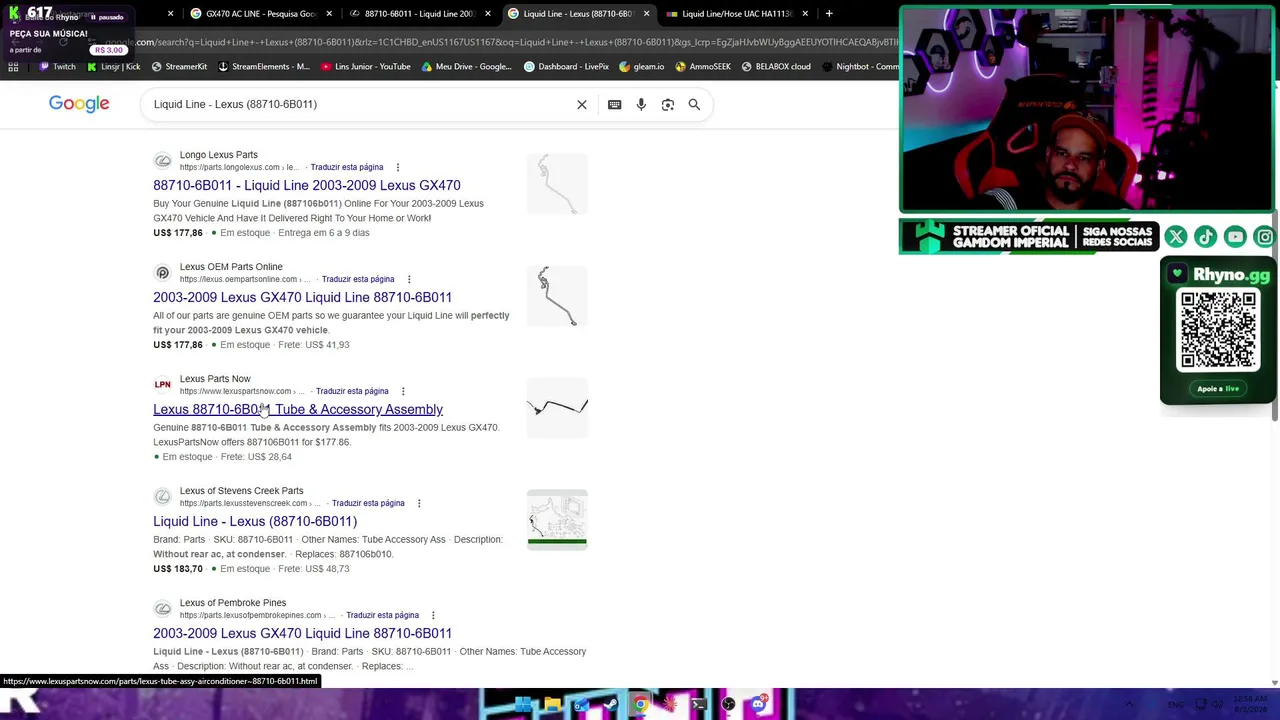Viewport: 1280px width, 720px height.
Task: Open the StreamElements bookmark
Action: click(x=263, y=67)
